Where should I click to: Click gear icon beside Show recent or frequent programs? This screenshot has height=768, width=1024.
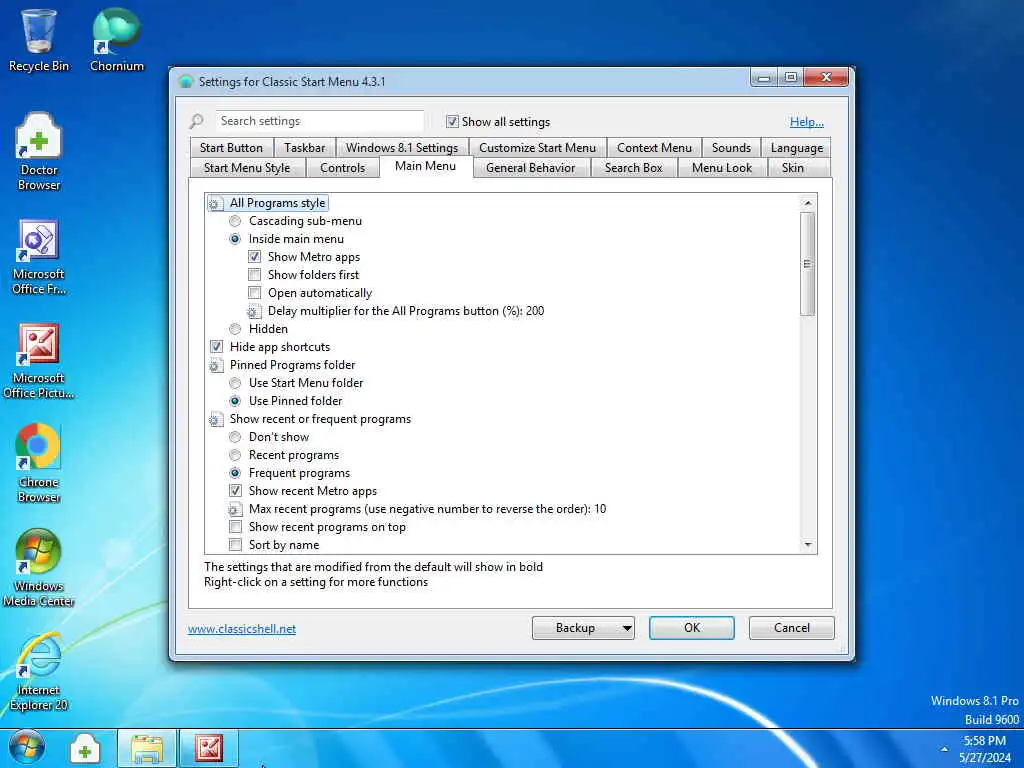(214, 420)
